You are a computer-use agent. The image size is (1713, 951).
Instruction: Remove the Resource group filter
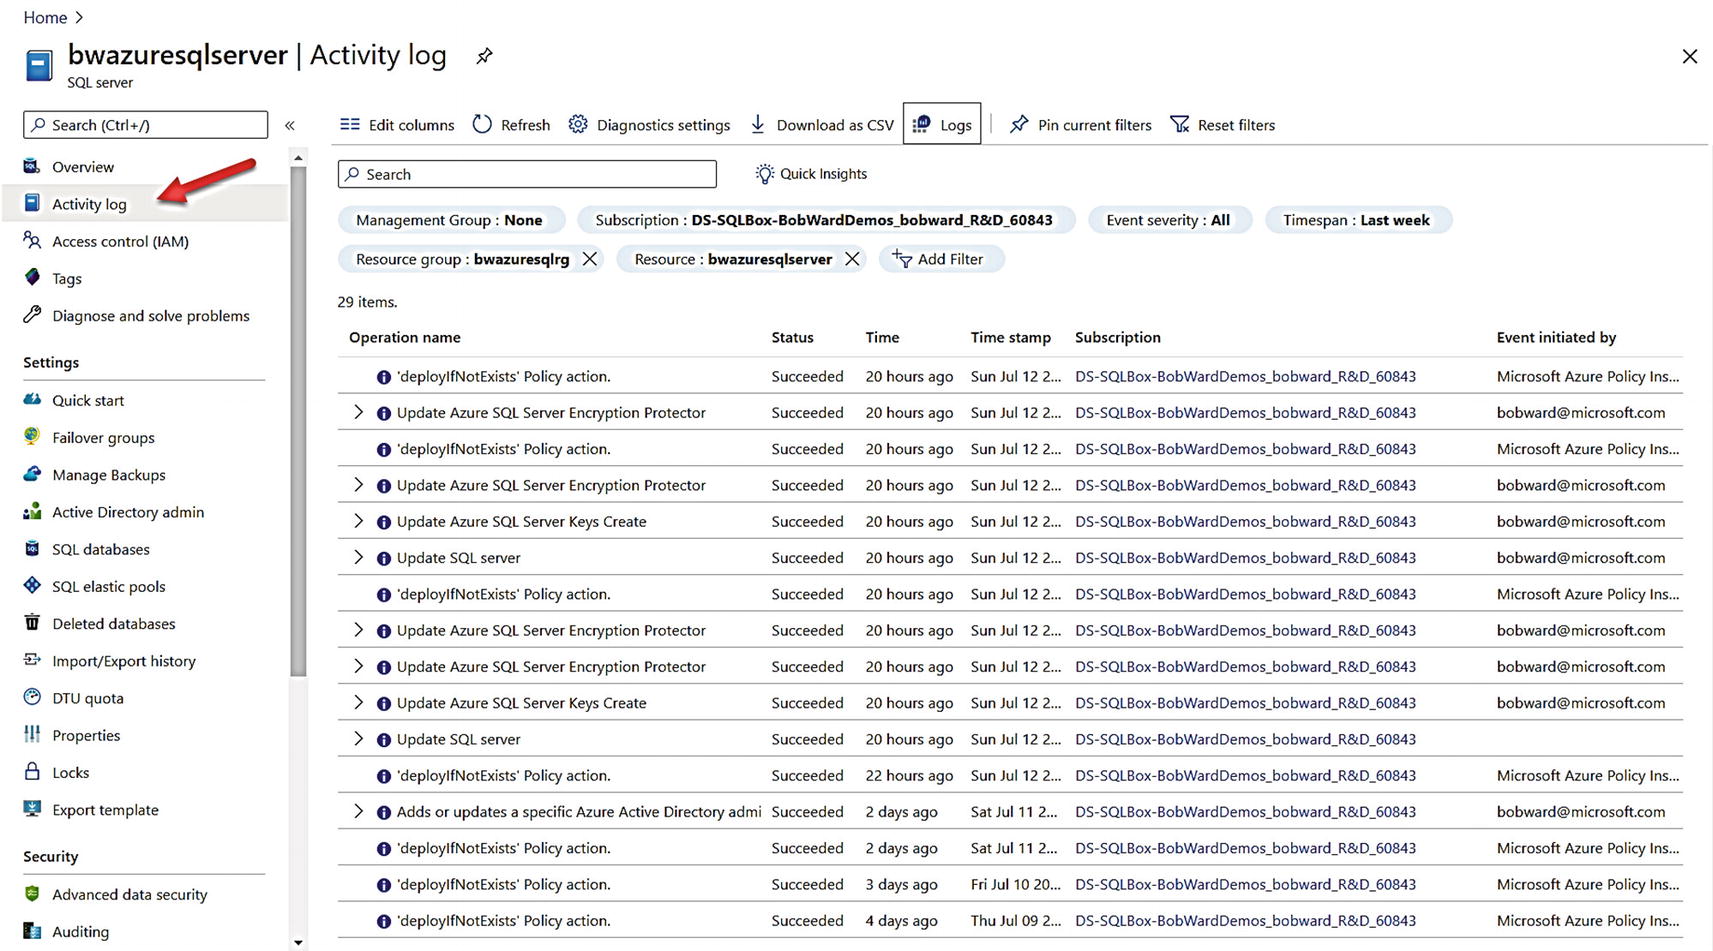point(590,259)
